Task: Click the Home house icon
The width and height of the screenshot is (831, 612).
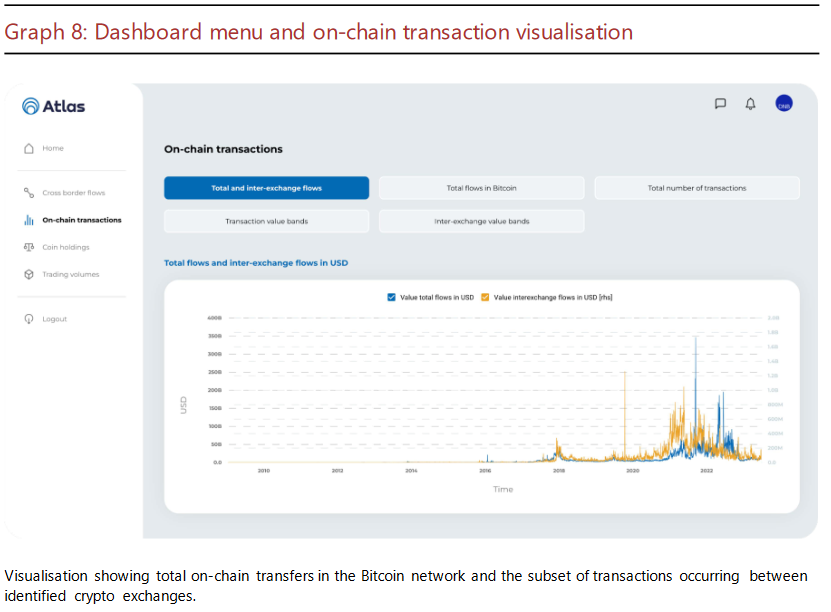Action: coord(29,148)
